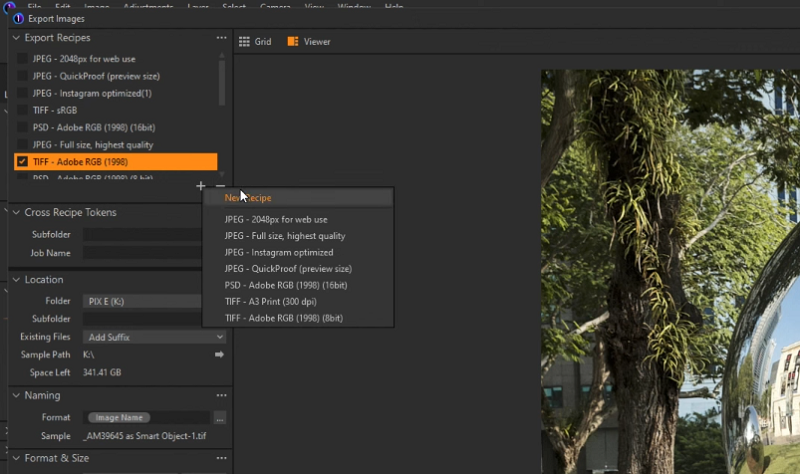Click the tree photo in the viewer

click(x=670, y=271)
